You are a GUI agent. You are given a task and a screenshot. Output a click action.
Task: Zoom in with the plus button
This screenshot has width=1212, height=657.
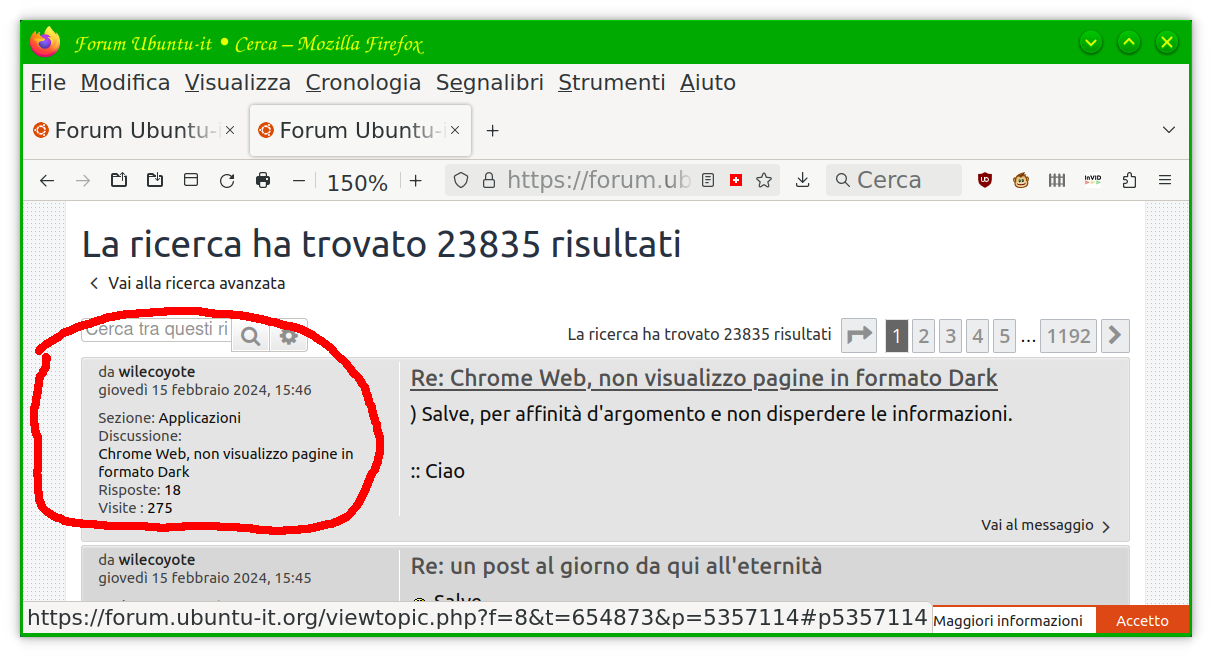point(416,181)
